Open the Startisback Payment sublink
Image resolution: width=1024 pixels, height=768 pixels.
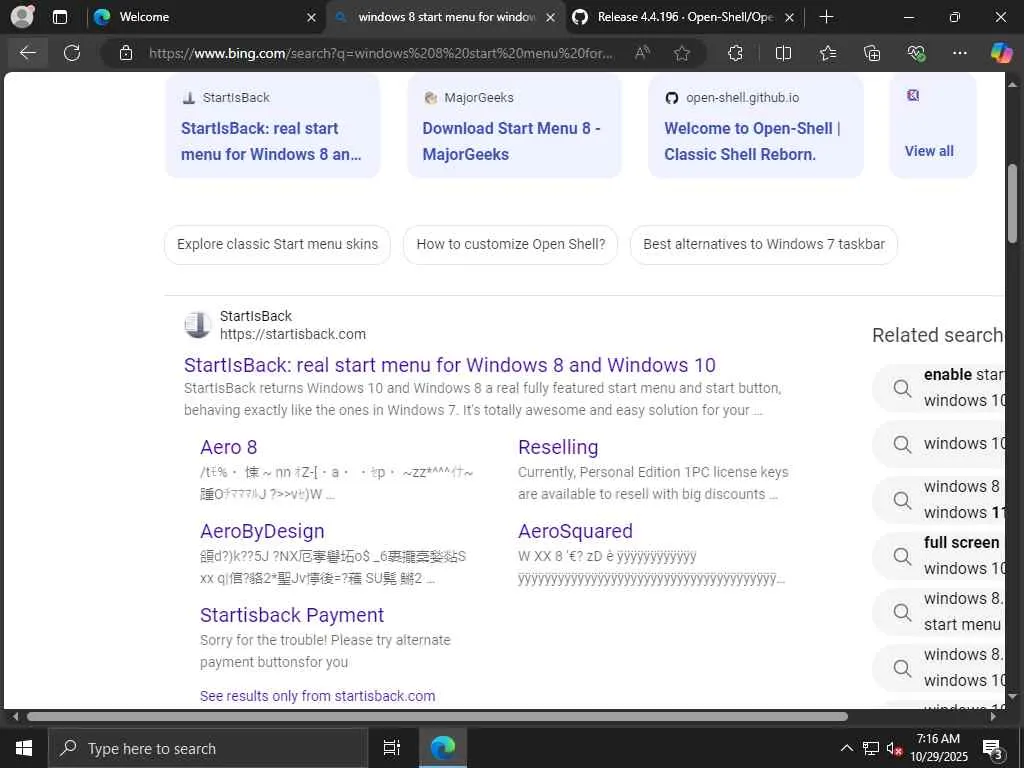(292, 615)
